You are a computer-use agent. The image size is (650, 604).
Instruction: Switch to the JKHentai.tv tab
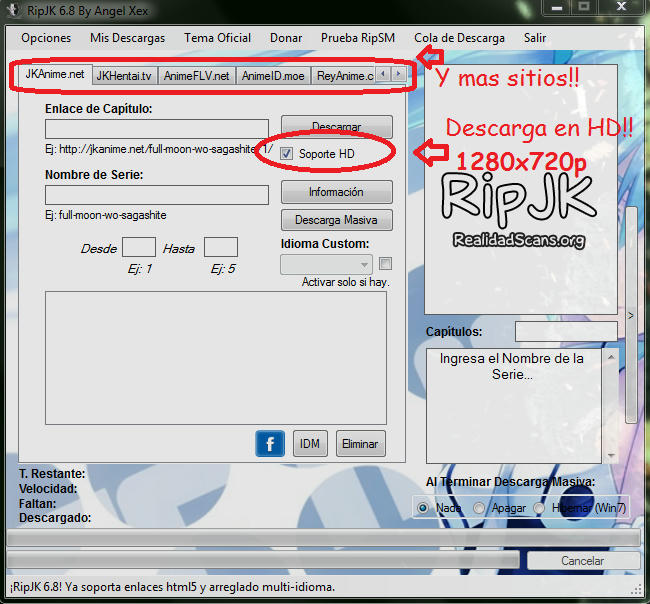[124, 76]
